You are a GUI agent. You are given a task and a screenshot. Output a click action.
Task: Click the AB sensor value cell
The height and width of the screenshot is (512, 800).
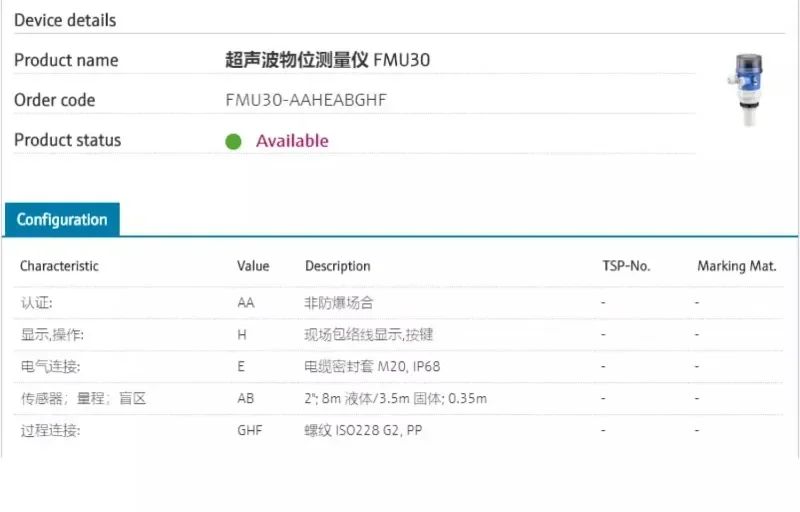click(x=246, y=399)
